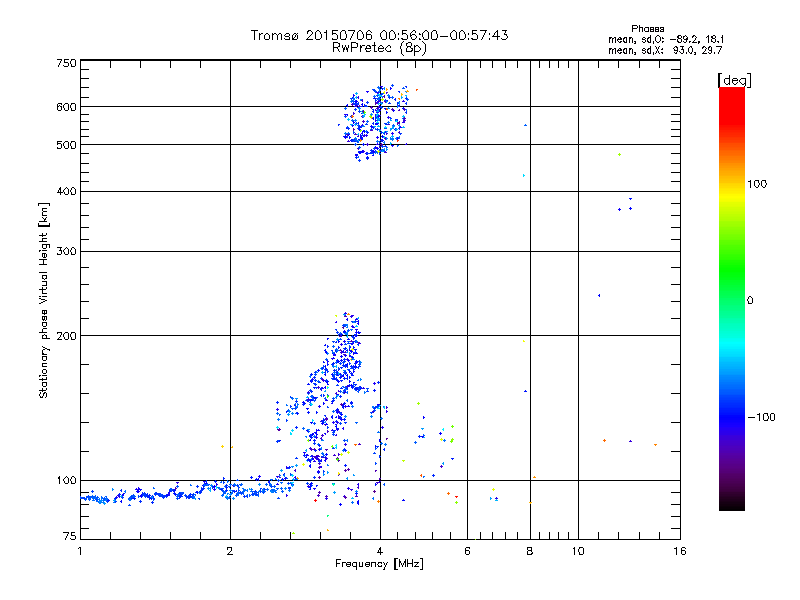The height and width of the screenshot is (600, 800).
Task: Click the '[deg]' colorbar unit label
Action: point(734,80)
